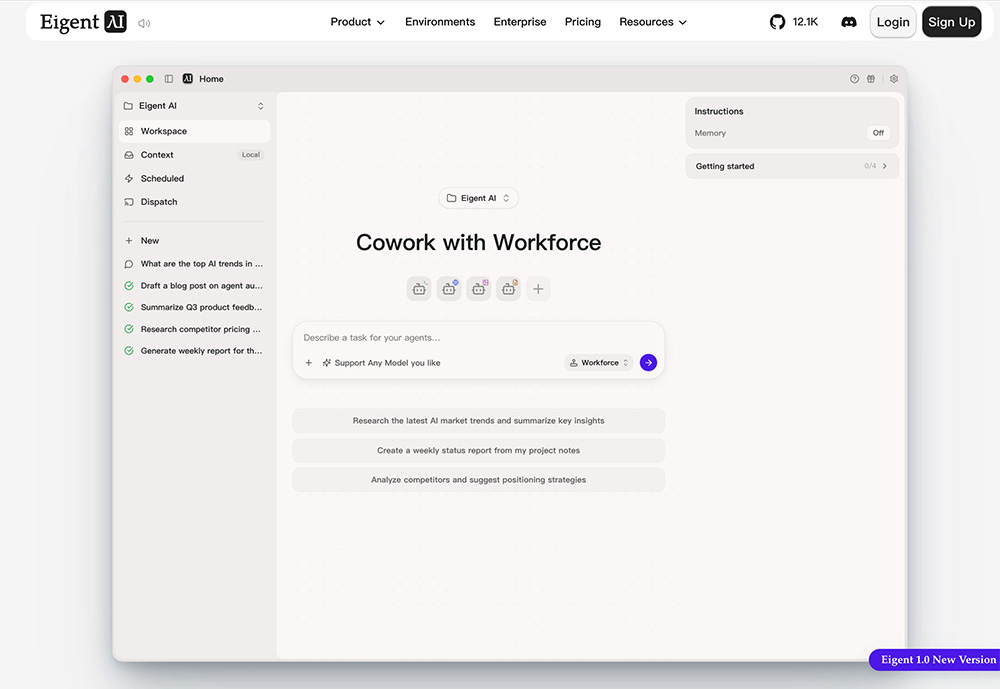Open the centered Eigent AI folder dropdown

click(478, 198)
